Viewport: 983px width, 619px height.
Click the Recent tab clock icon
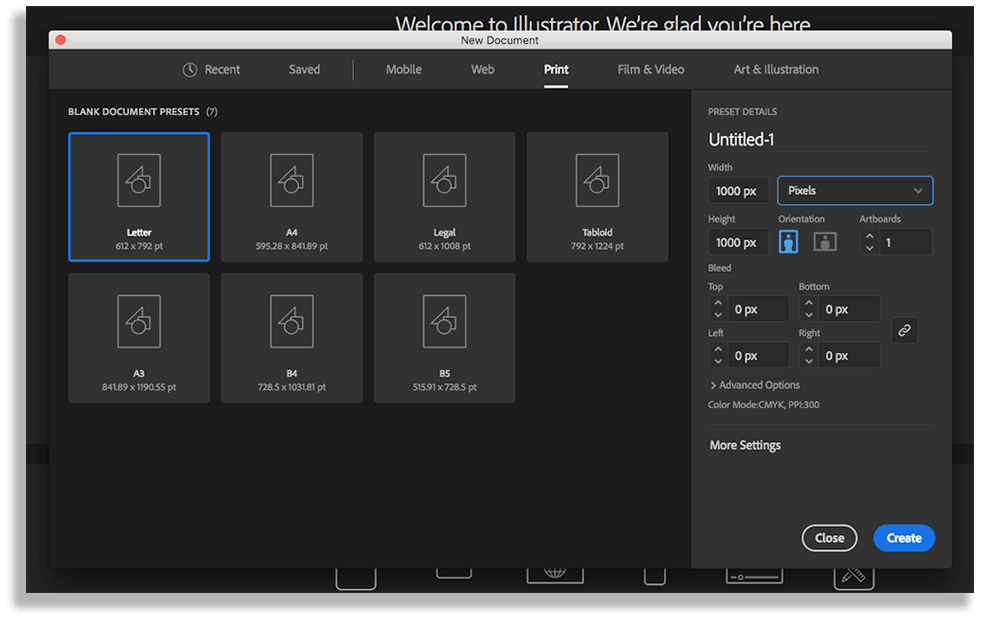coord(189,70)
